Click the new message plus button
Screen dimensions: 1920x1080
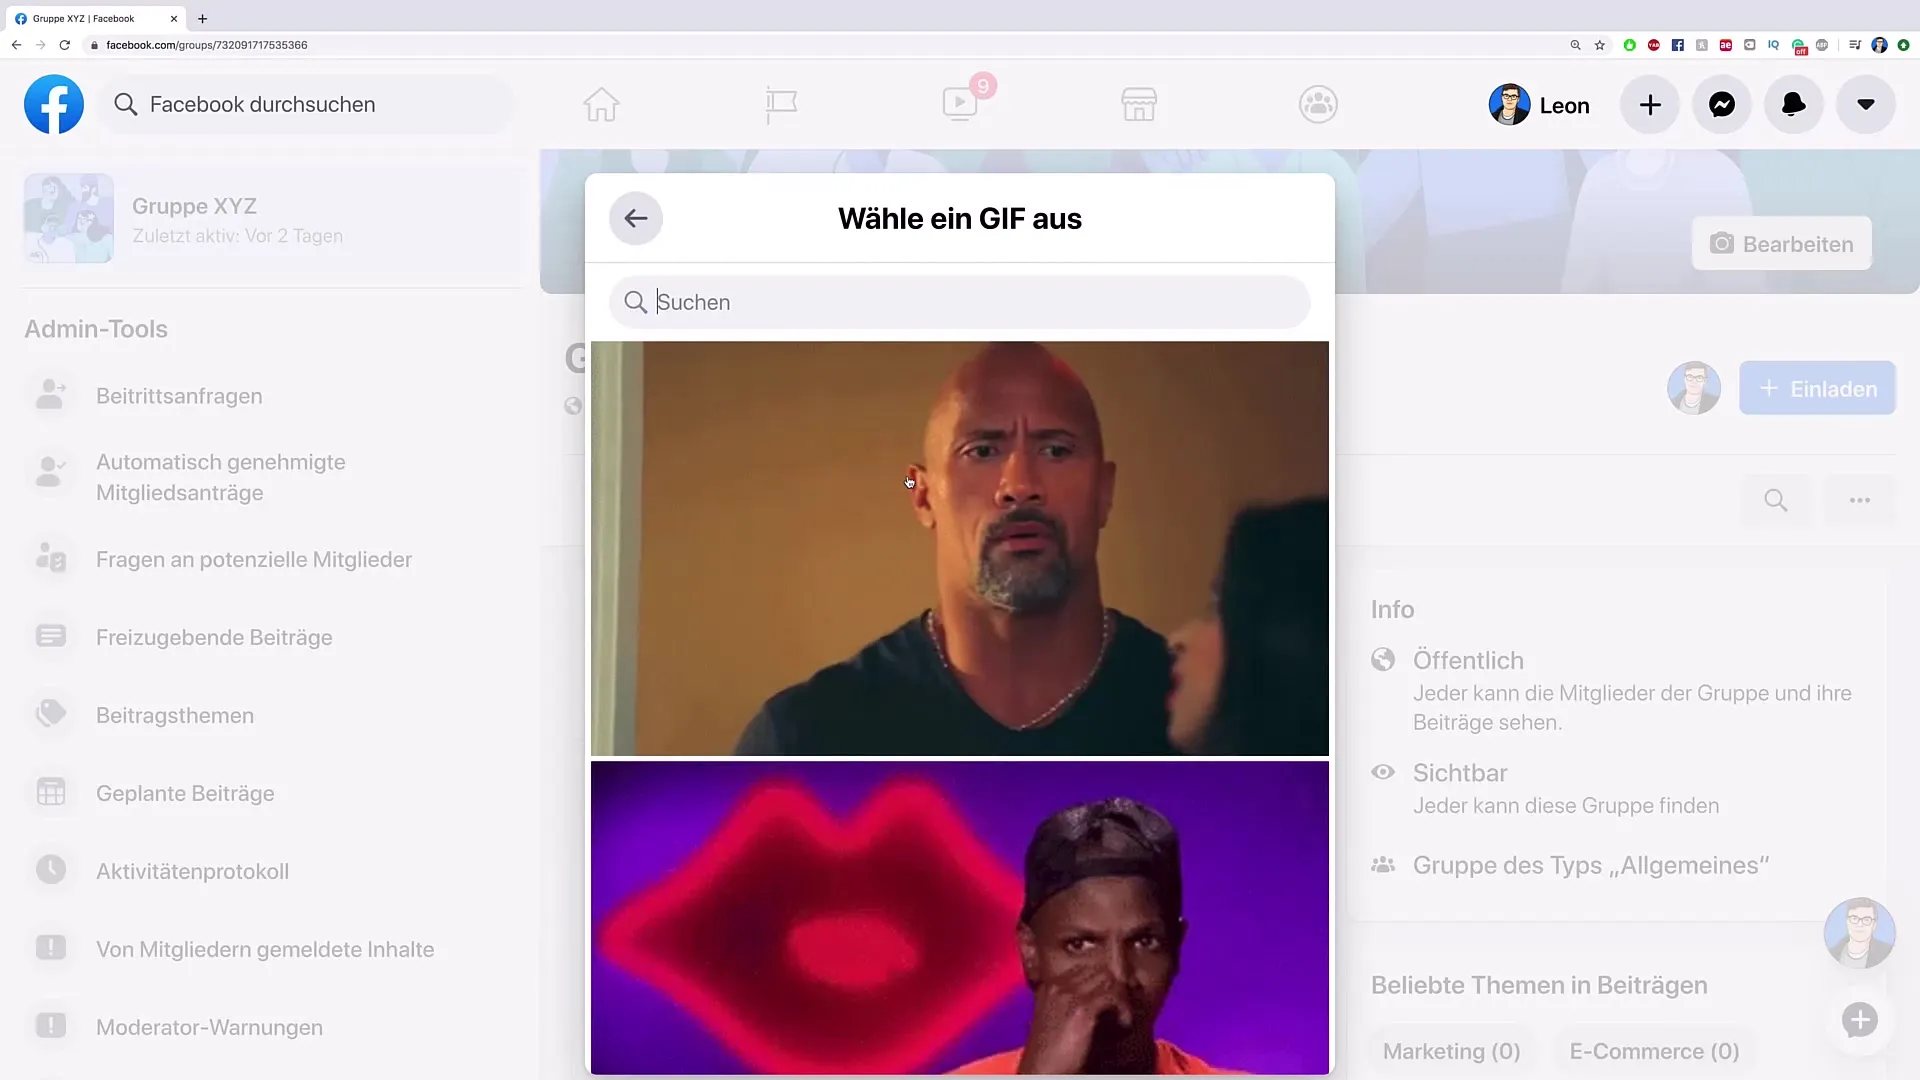click(x=1860, y=1020)
